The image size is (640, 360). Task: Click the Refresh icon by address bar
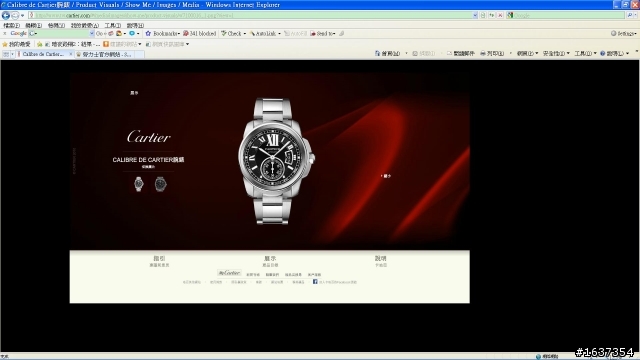[x=491, y=16]
